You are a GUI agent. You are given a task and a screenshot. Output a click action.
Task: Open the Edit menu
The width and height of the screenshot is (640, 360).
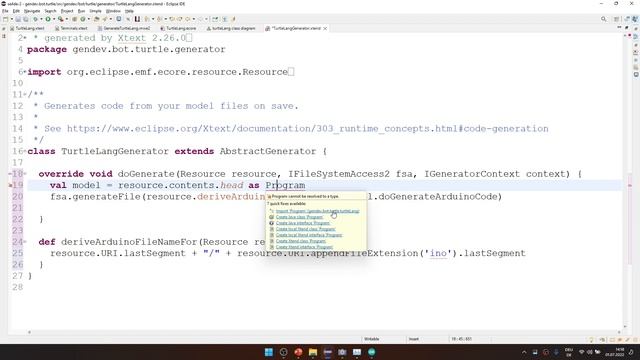[x=16, y=11]
